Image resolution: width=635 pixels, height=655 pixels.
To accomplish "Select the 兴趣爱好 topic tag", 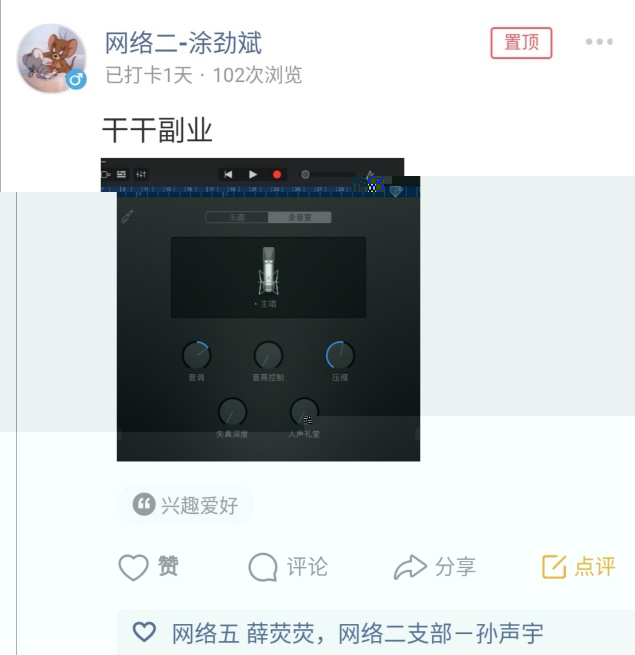I will coord(186,505).
